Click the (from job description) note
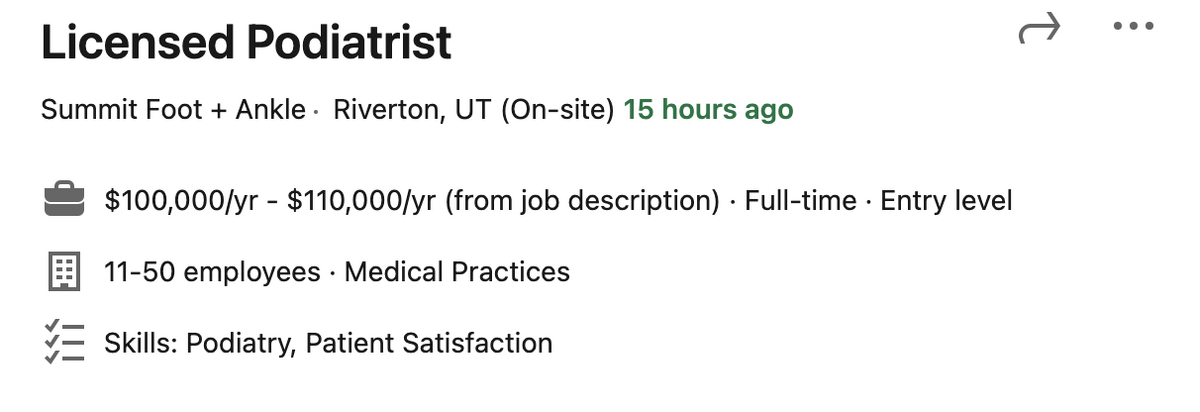Image resolution: width=1200 pixels, height=412 pixels. coord(584,201)
